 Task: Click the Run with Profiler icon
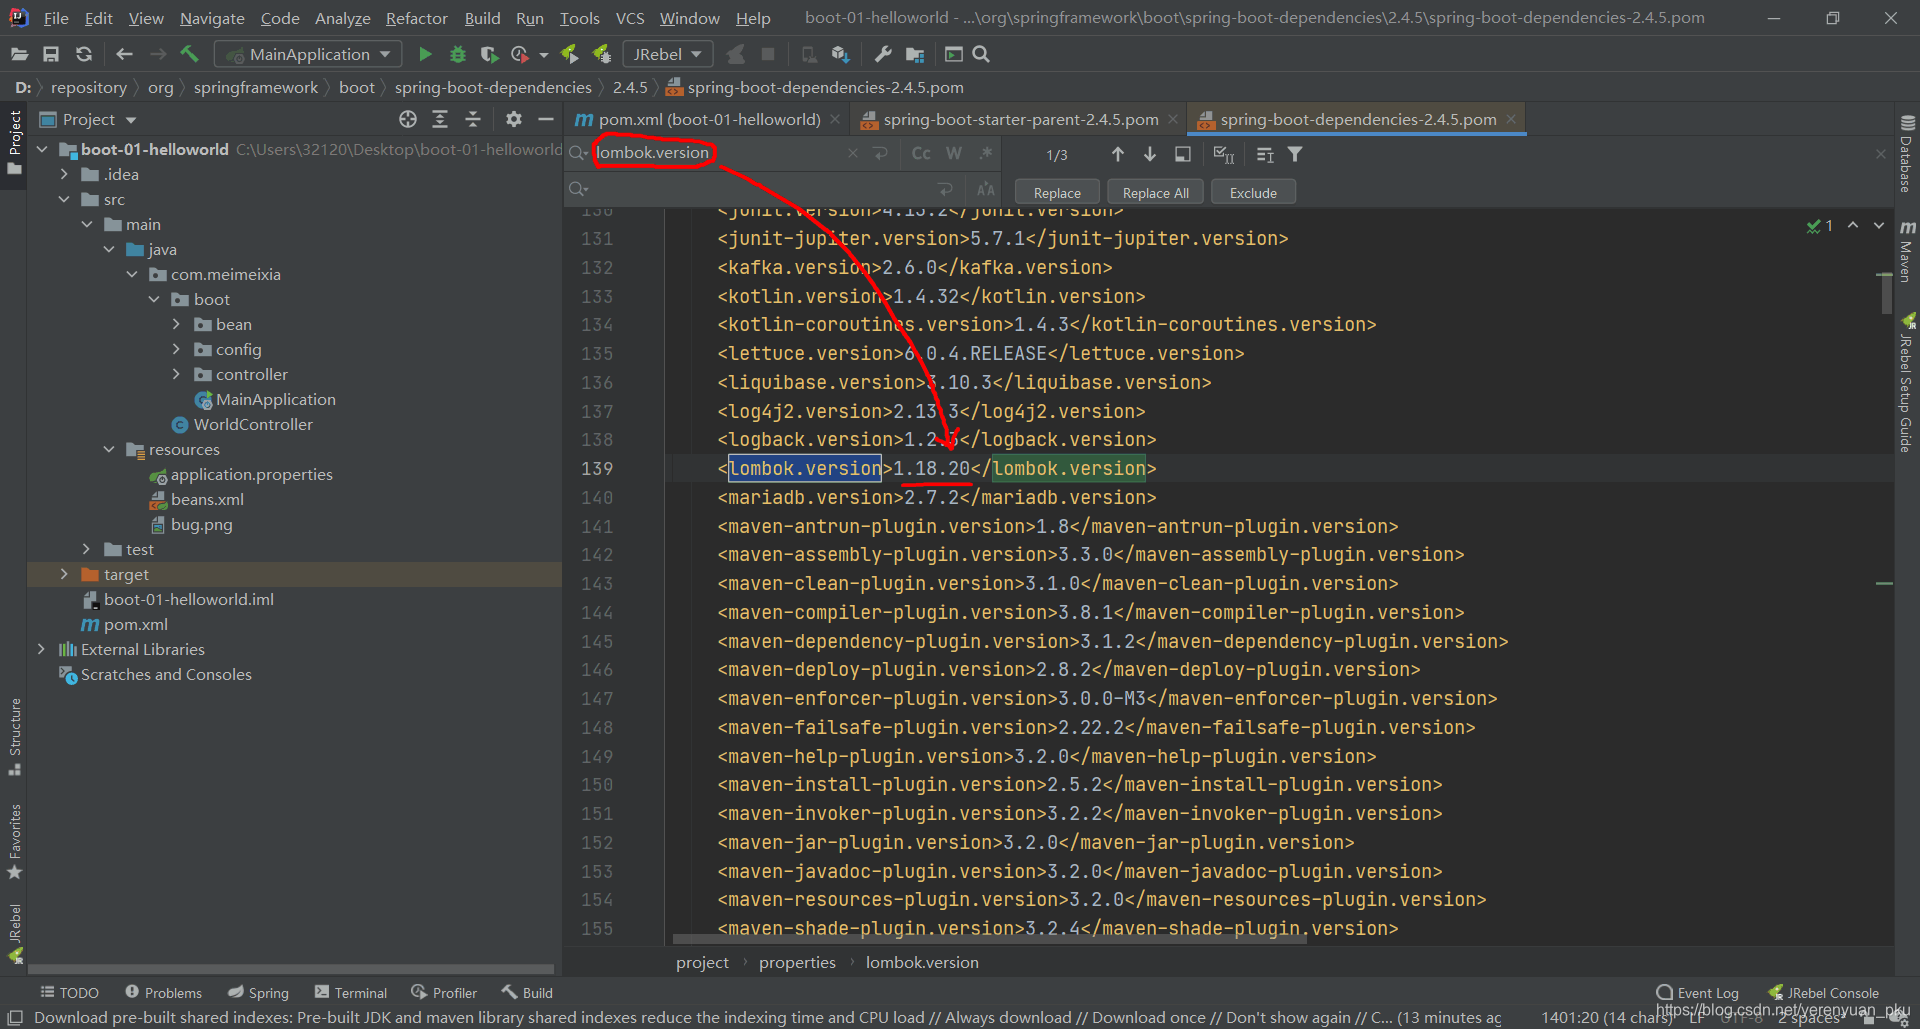point(520,54)
